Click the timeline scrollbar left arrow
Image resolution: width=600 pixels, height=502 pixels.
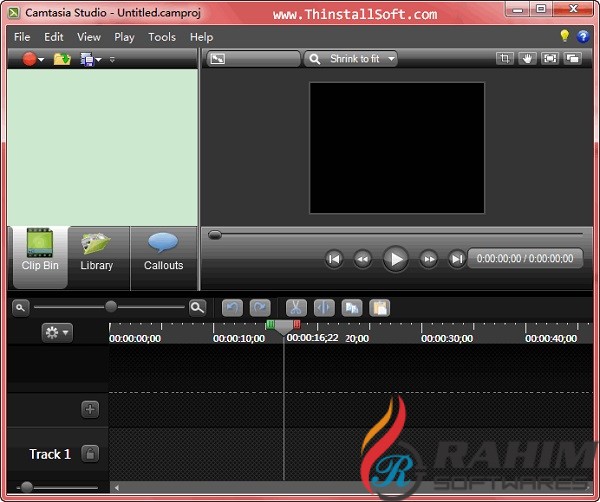click(x=116, y=488)
